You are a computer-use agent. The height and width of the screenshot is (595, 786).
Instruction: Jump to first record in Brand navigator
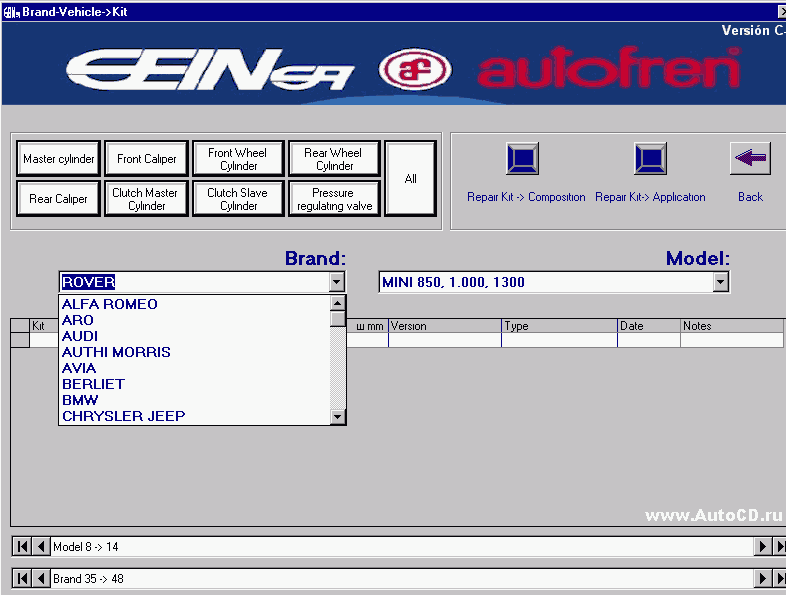22,579
